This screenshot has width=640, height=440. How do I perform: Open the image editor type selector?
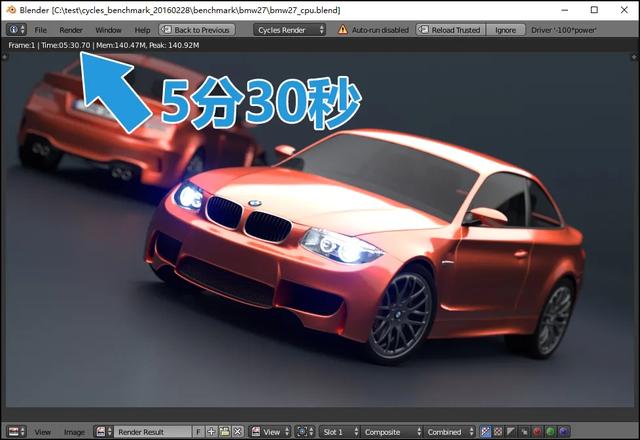[17, 431]
